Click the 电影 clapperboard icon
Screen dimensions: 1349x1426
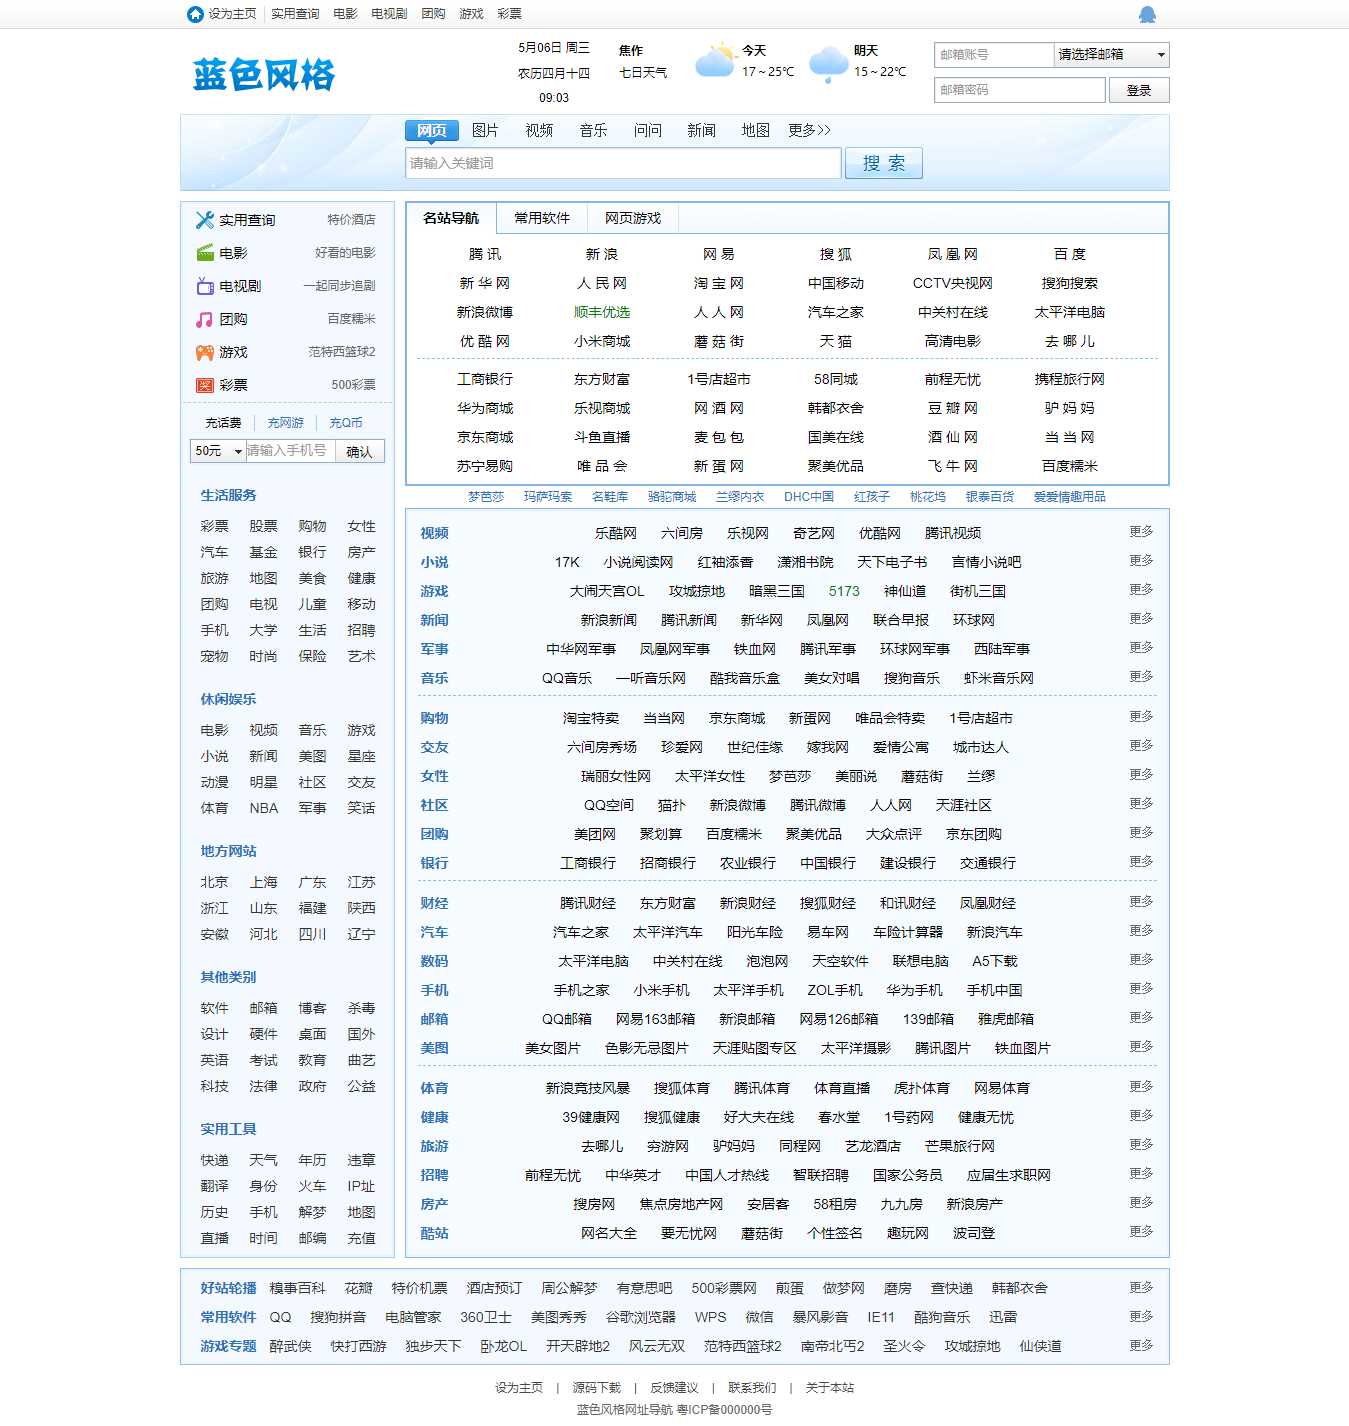(203, 253)
